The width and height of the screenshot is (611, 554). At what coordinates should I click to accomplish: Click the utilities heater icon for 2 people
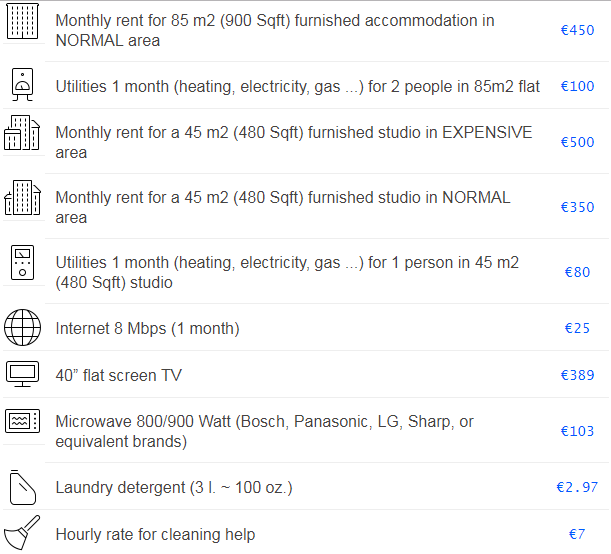tap(23, 86)
